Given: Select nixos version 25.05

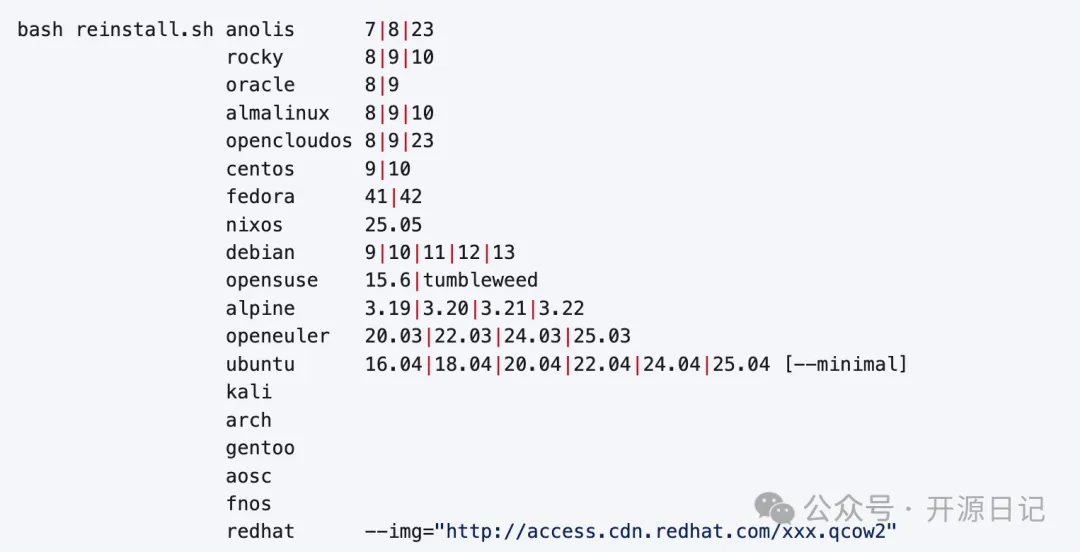Looking at the screenshot, I should tap(393, 225).
